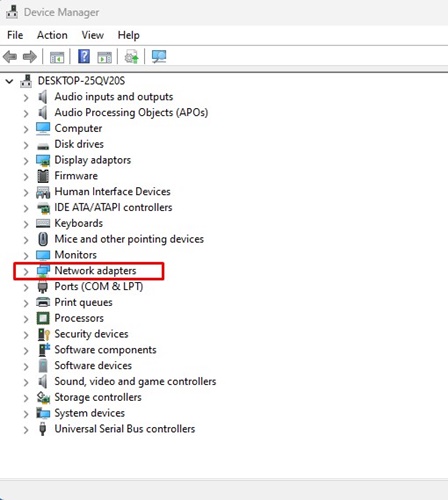Click the Forward arrow toolbar icon
Image resolution: width=448 pixels, height=500 pixels.
(30, 57)
